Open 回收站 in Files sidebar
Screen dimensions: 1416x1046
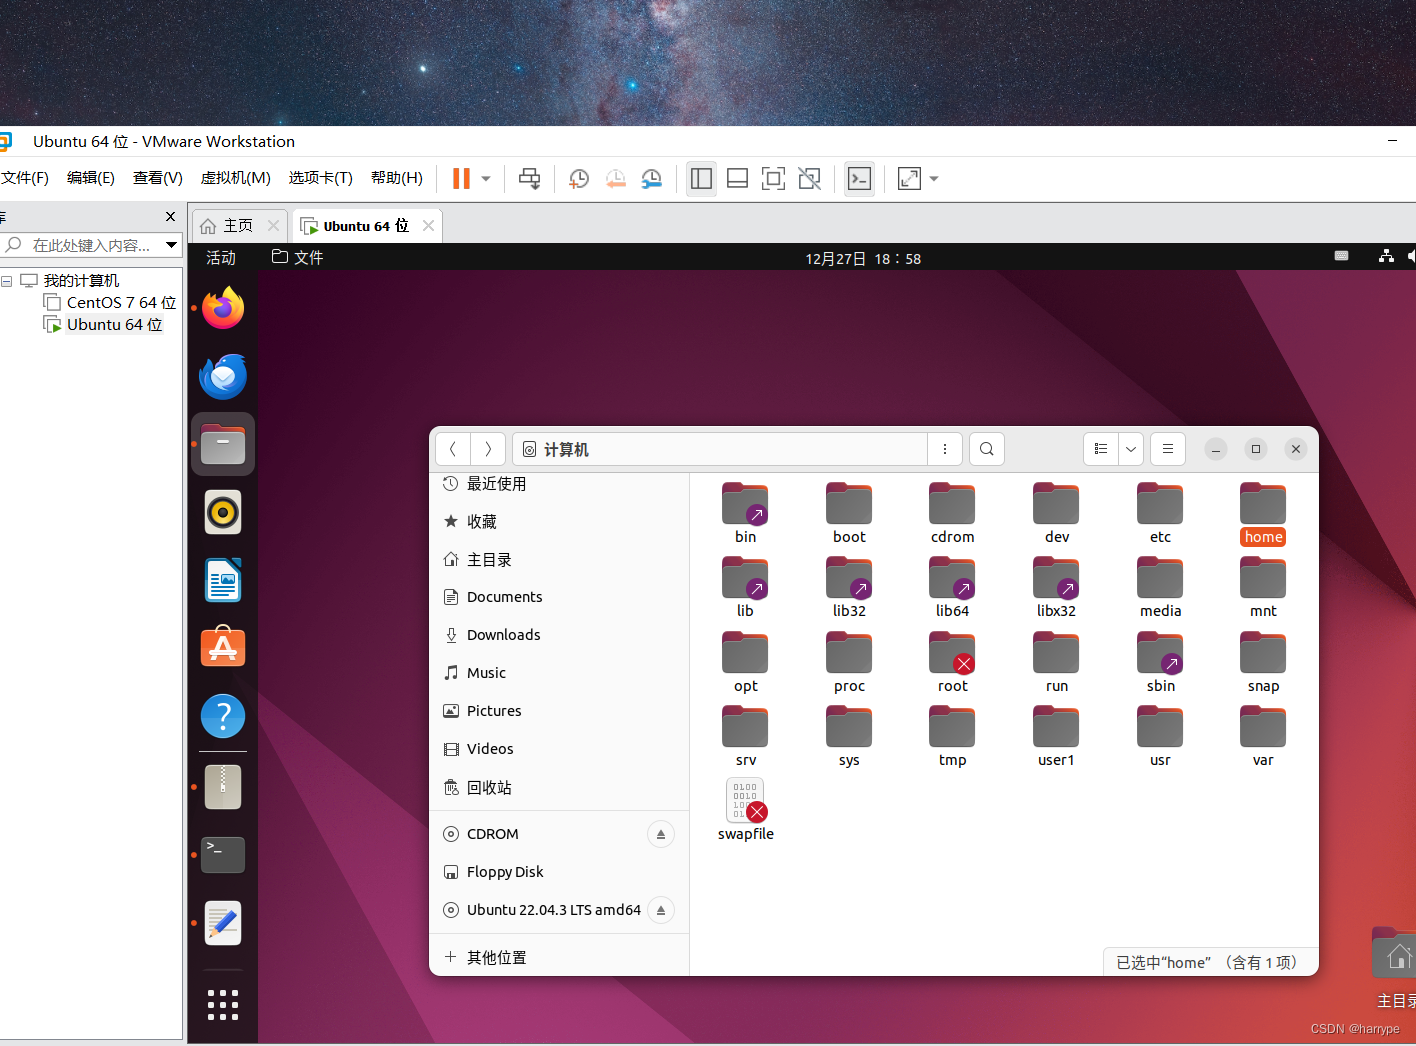(559, 788)
